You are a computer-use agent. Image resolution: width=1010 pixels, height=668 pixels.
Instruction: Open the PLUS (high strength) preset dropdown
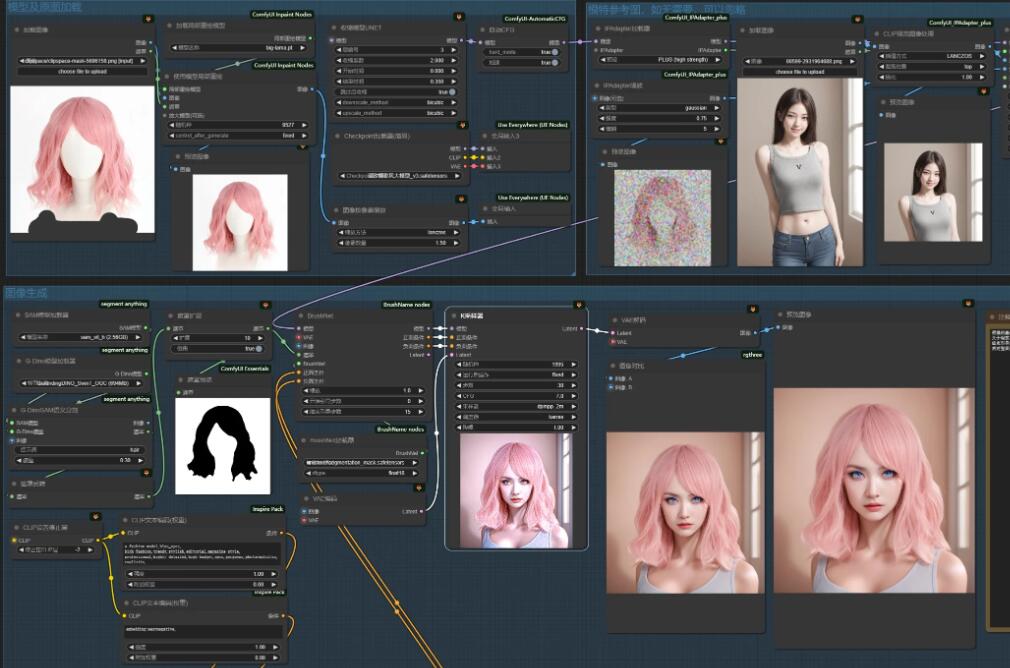[x=660, y=60]
